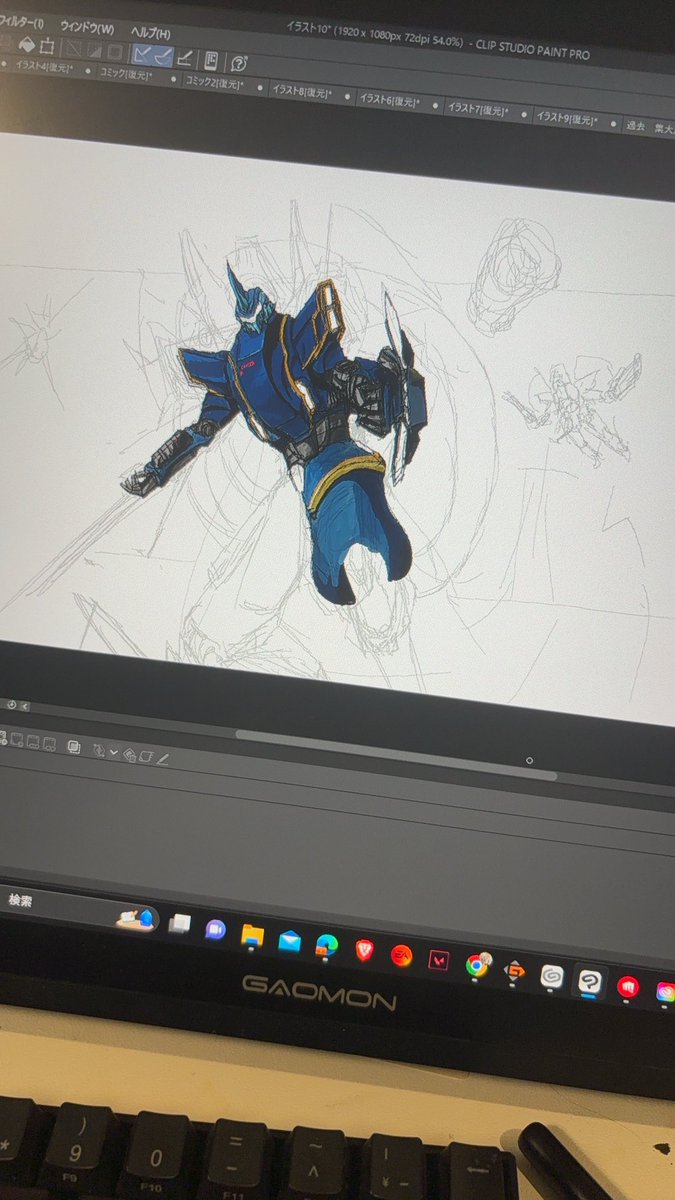Click the new vector layer icon
Image resolution: width=675 pixels, height=1200 pixels.
(33, 742)
